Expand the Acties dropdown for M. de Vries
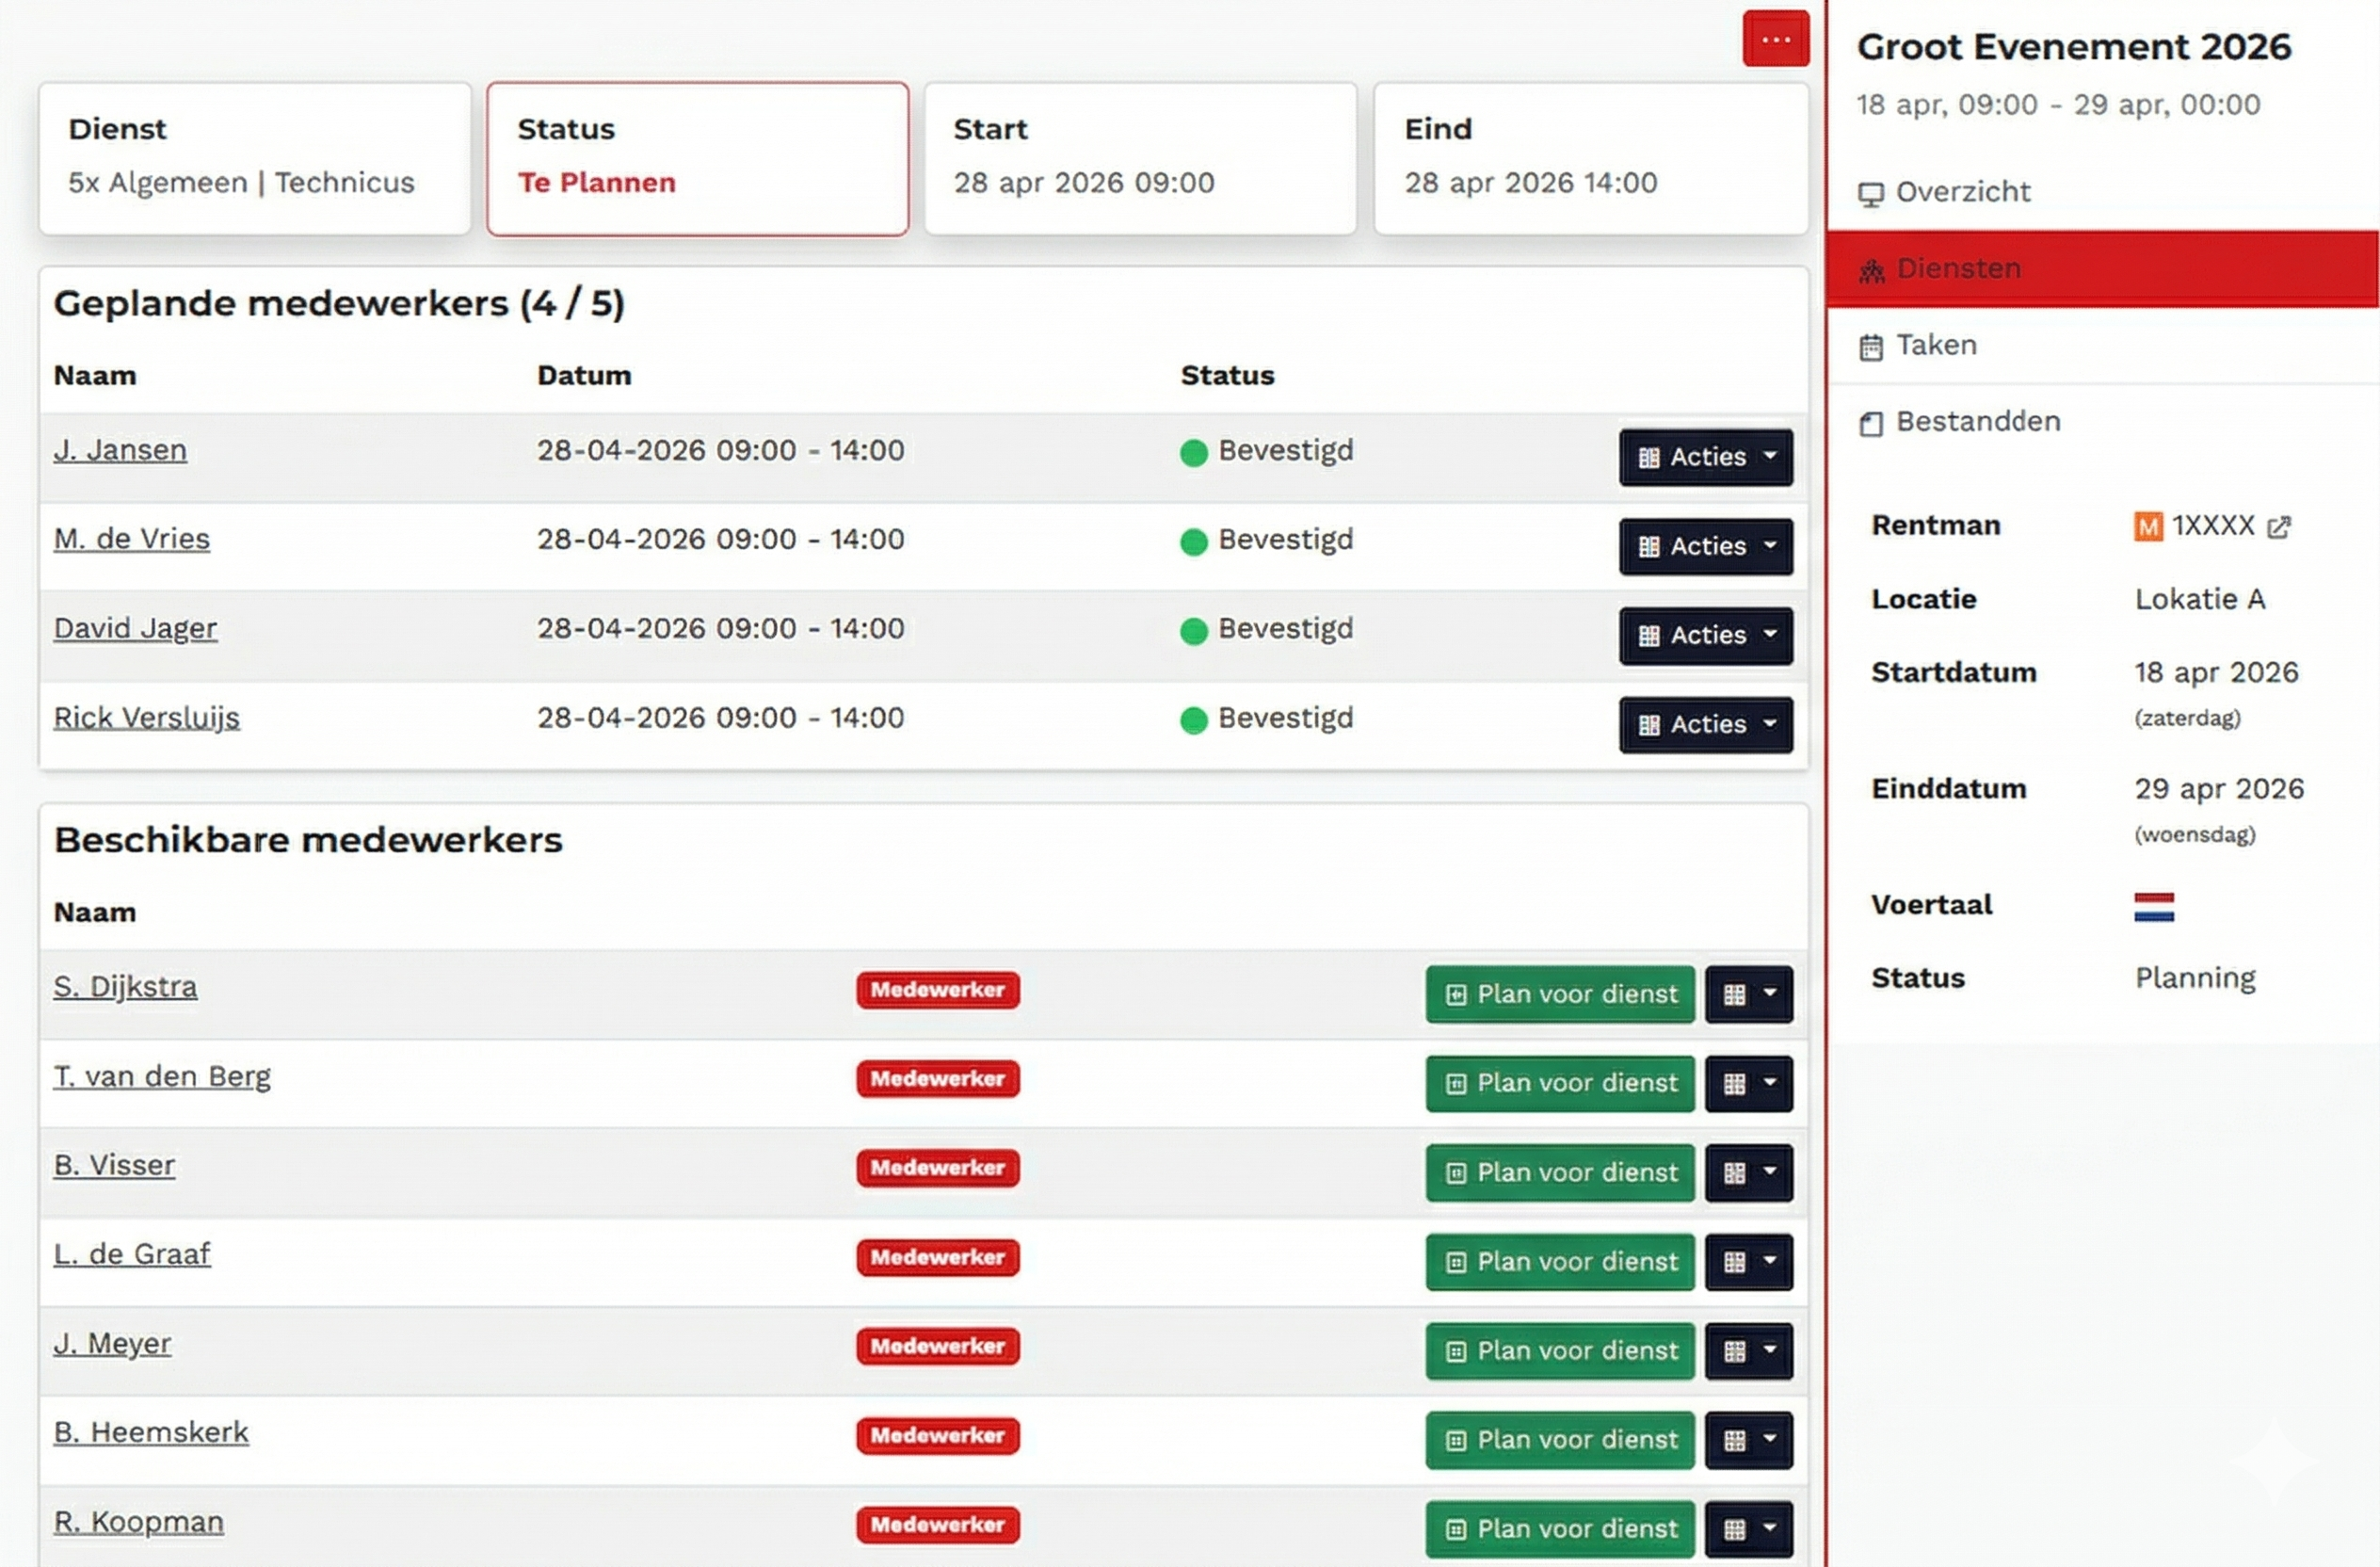Screen dimensions: 2380x1567 [1769, 547]
